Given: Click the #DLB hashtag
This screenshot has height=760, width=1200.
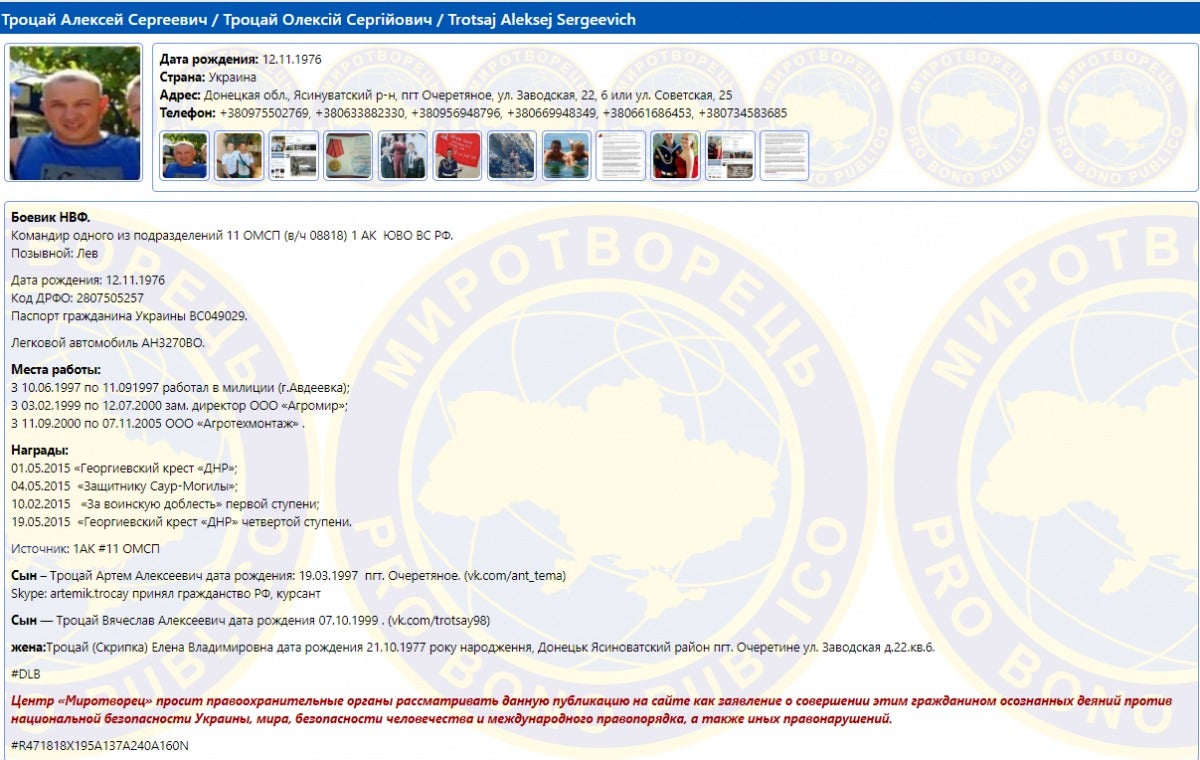Looking at the screenshot, I should pos(25,673).
